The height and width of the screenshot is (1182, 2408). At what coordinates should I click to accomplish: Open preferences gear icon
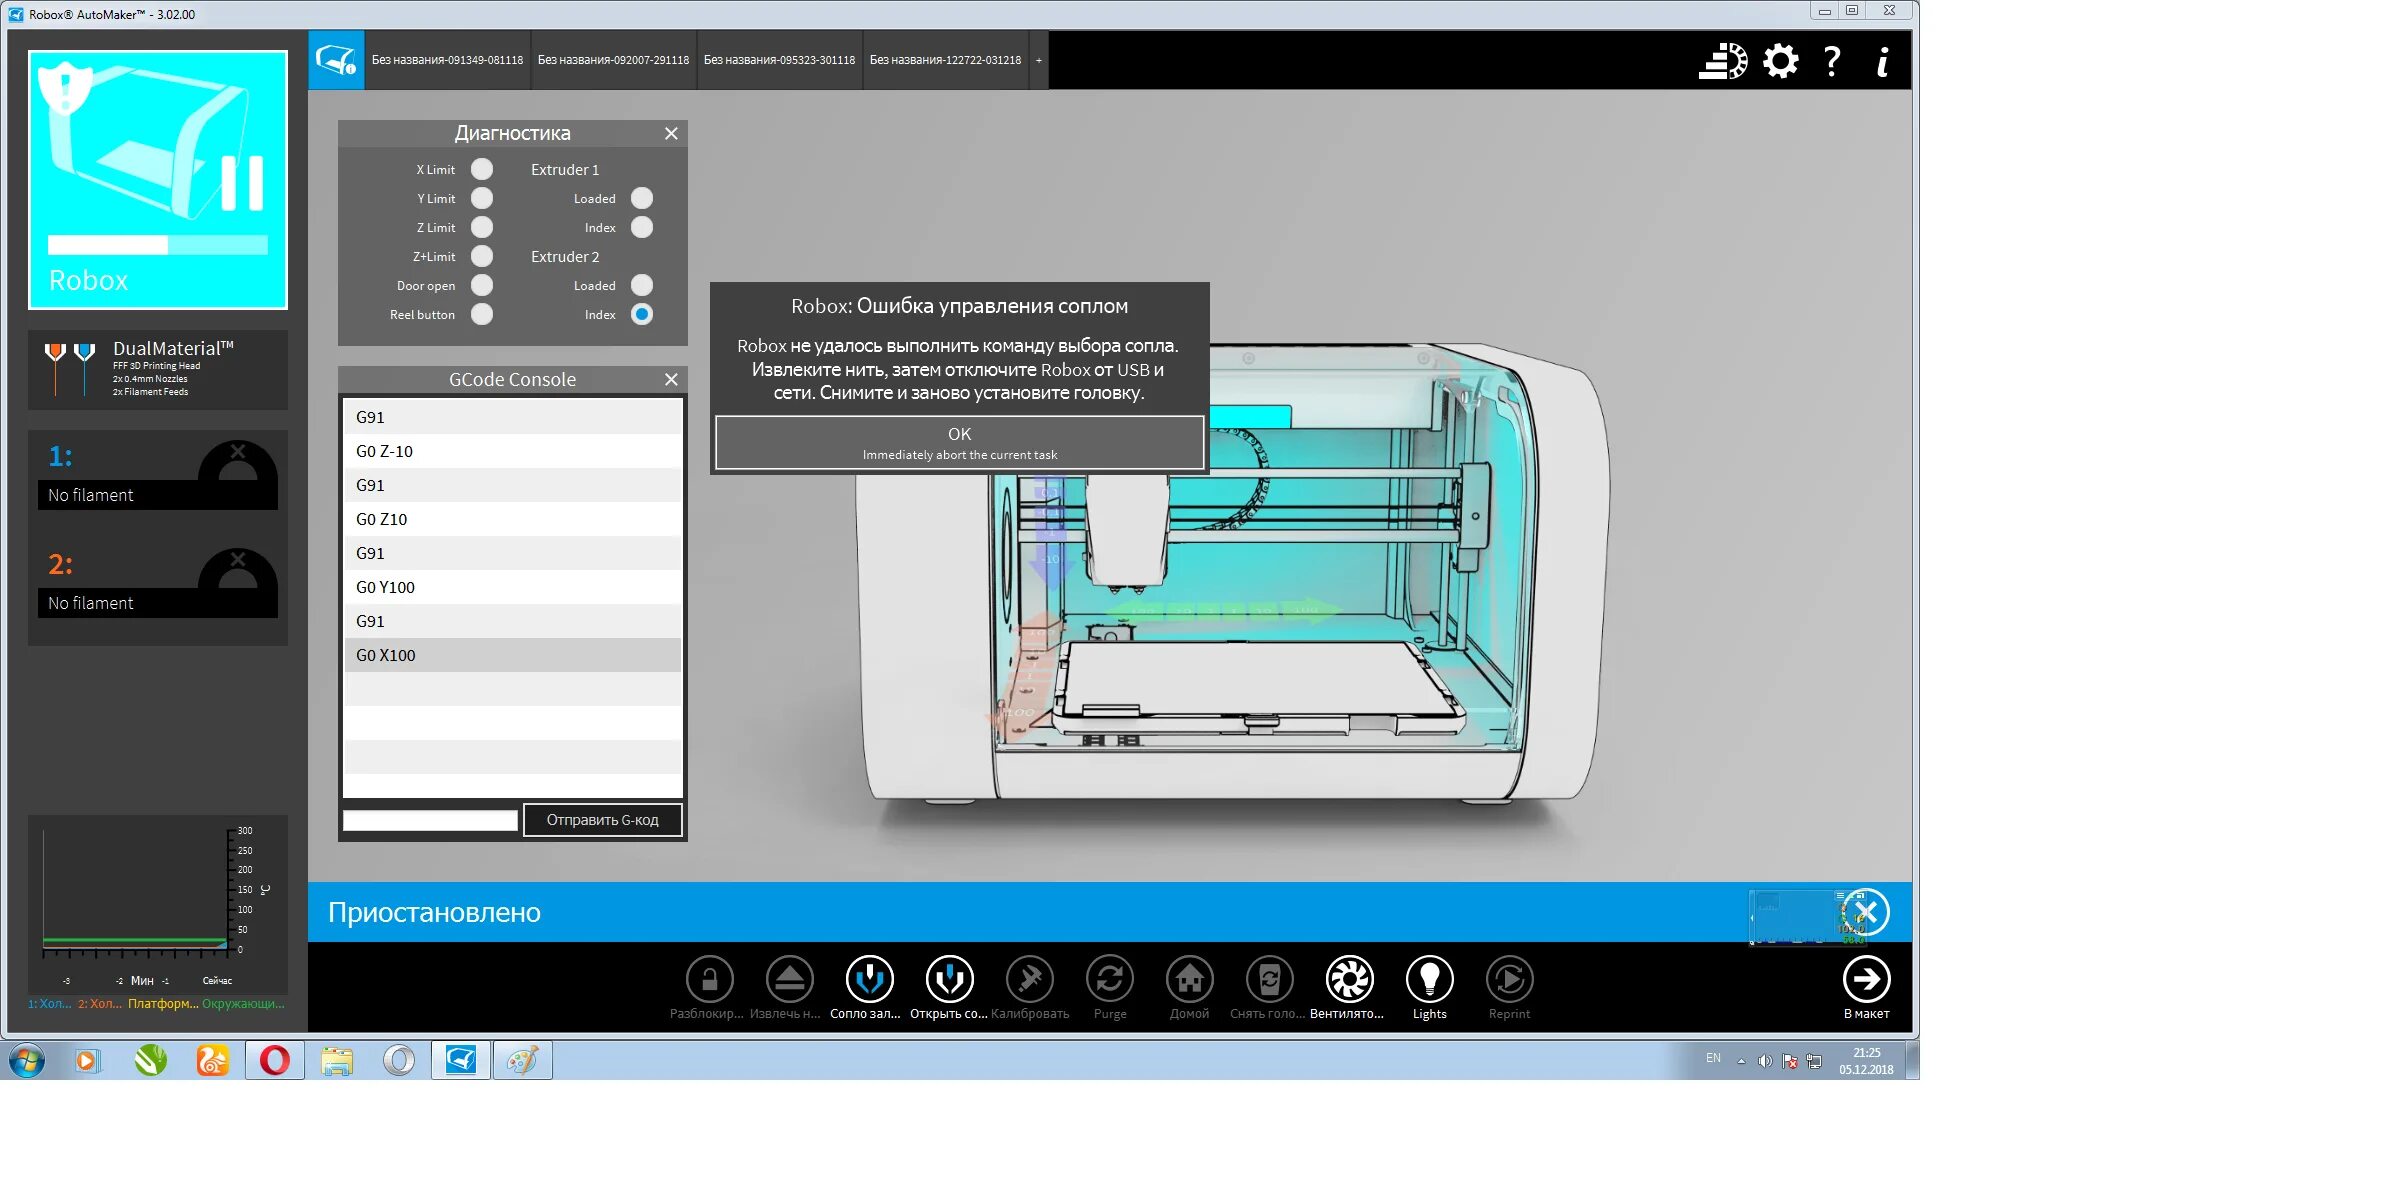tap(1780, 61)
